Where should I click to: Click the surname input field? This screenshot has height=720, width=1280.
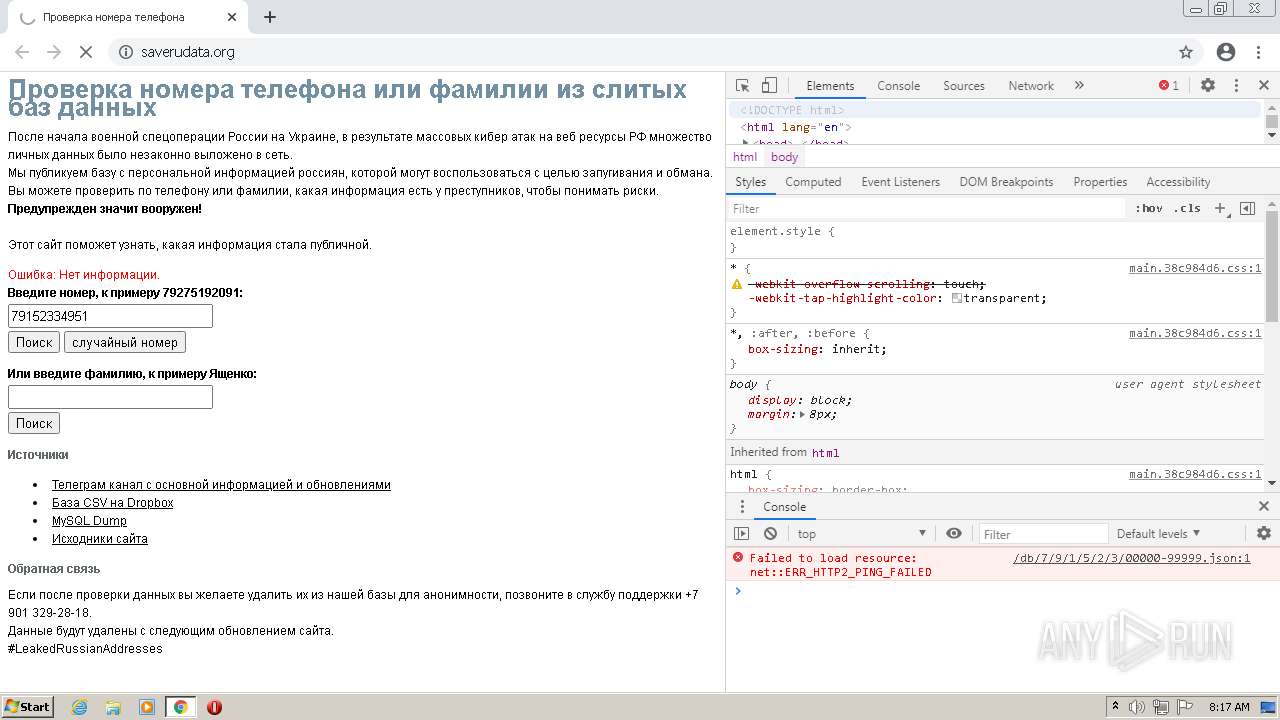110,397
